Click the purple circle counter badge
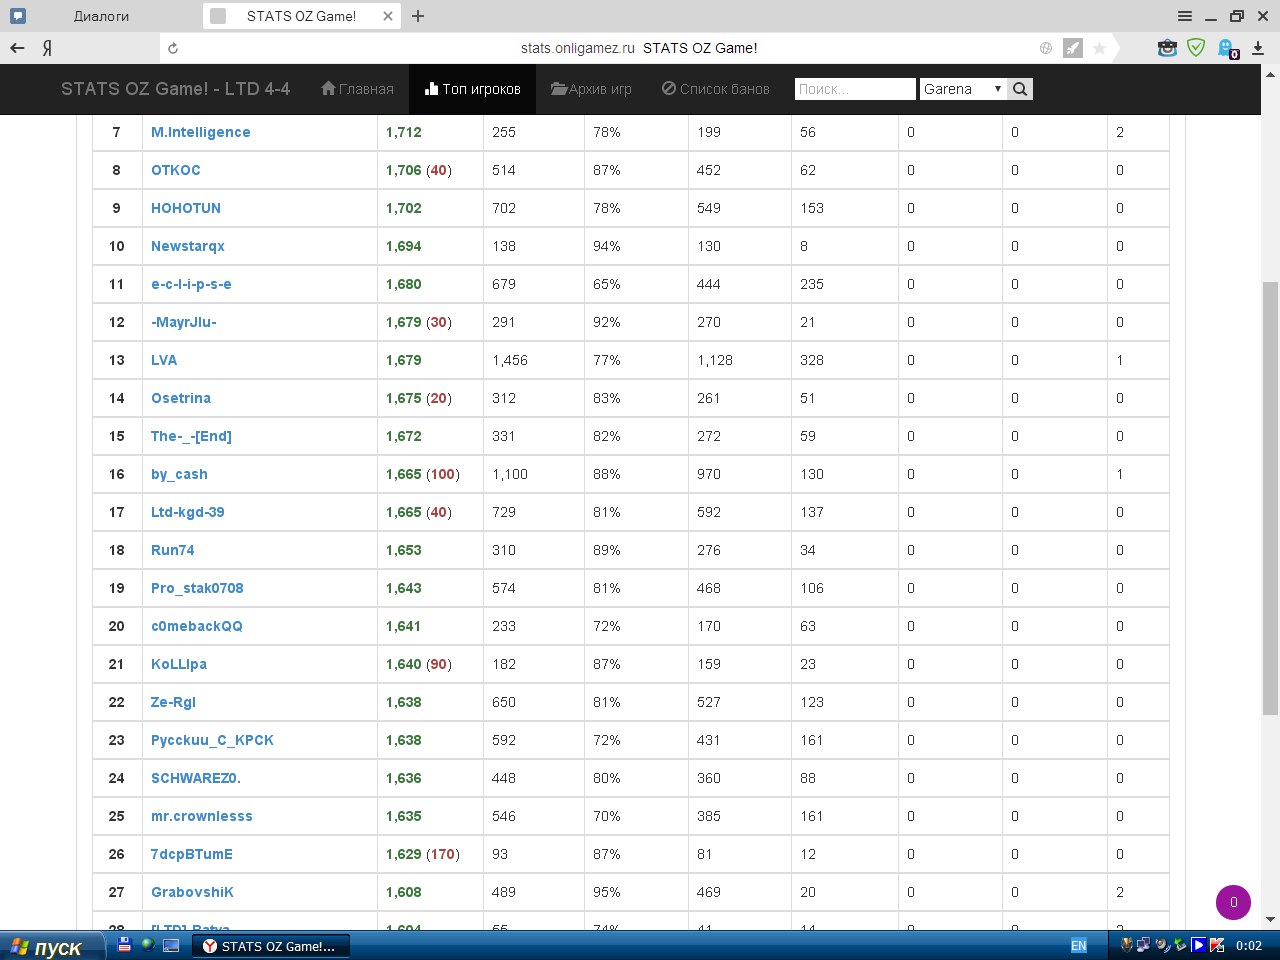The height and width of the screenshot is (960, 1280). [x=1233, y=902]
